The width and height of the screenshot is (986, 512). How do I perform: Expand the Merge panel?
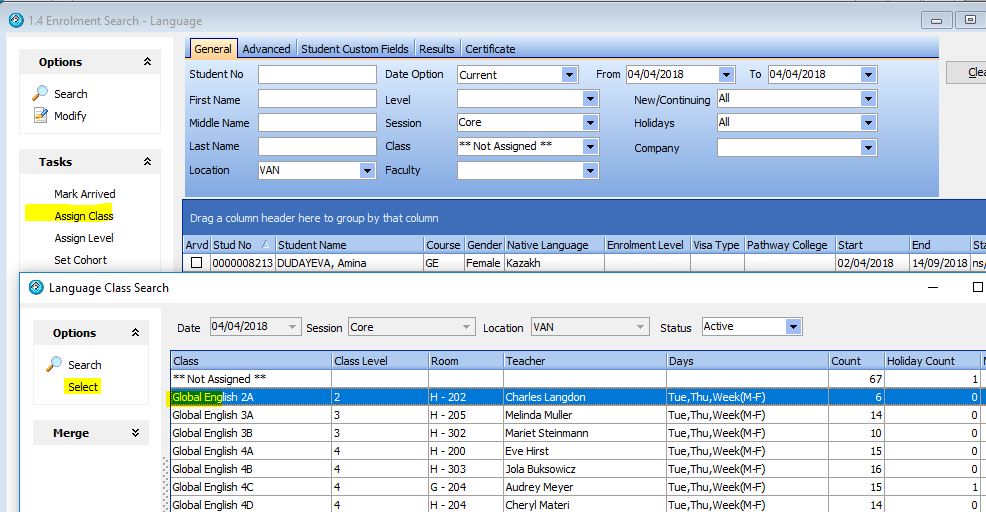click(135, 433)
